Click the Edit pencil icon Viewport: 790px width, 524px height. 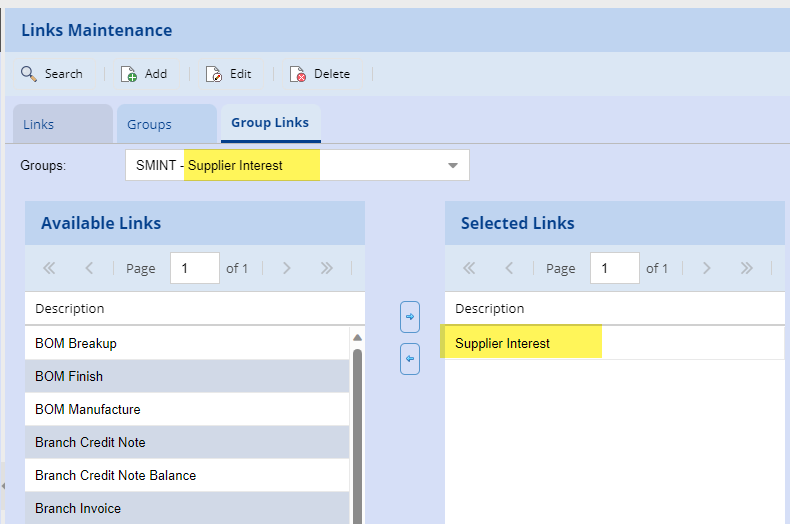214,74
